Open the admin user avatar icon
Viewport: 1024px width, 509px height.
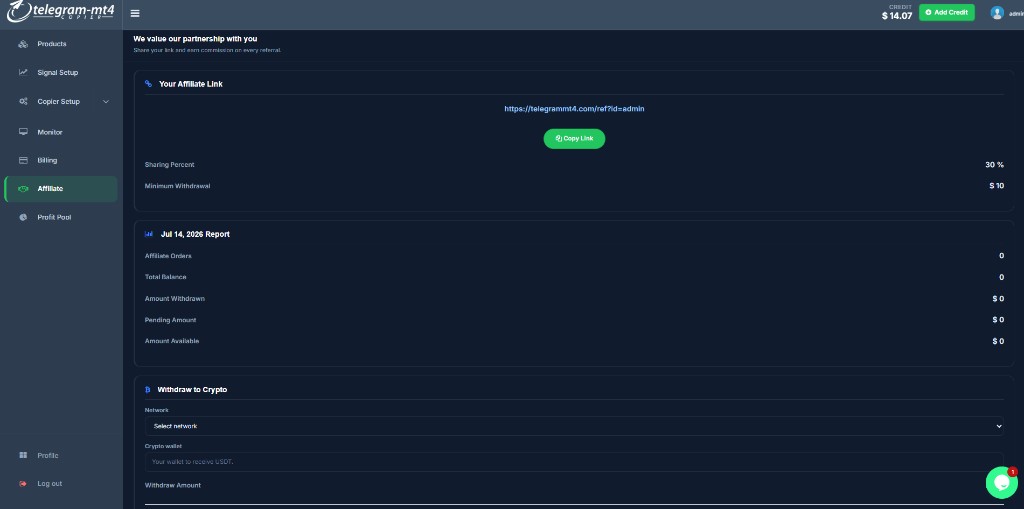pos(997,12)
